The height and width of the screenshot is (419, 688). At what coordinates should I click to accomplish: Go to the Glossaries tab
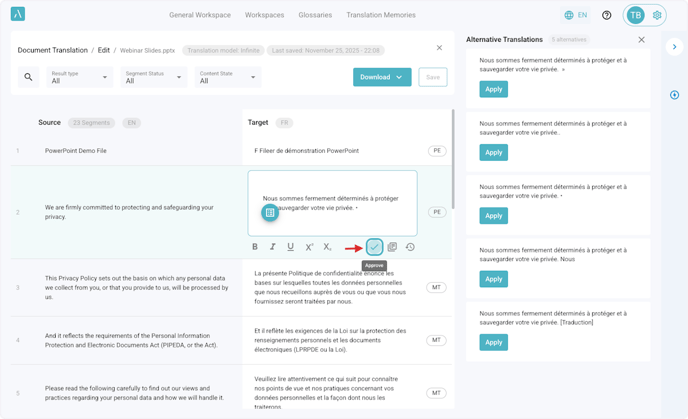click(315, 15)
